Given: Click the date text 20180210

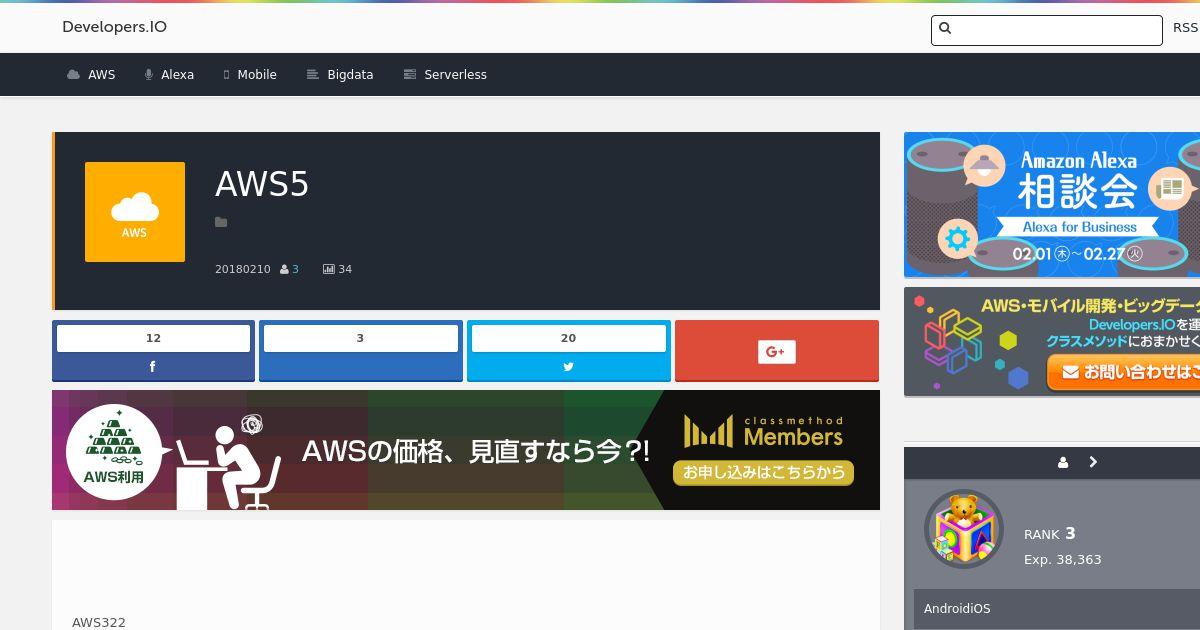Looking at the screenshot, I should (x=243, y=270).
